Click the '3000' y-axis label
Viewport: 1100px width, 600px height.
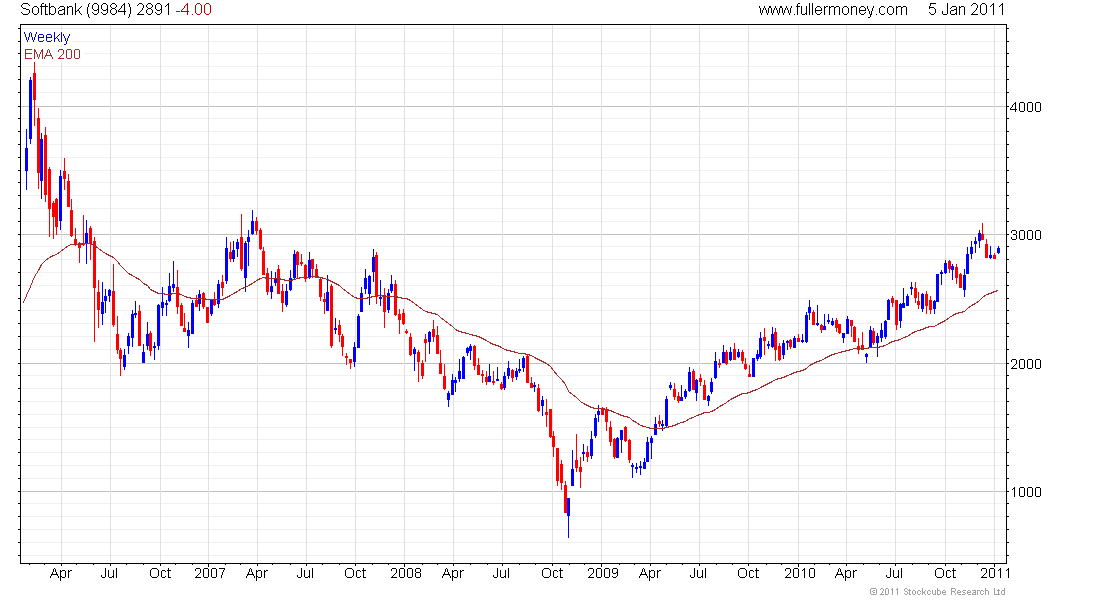(1026, 235)
